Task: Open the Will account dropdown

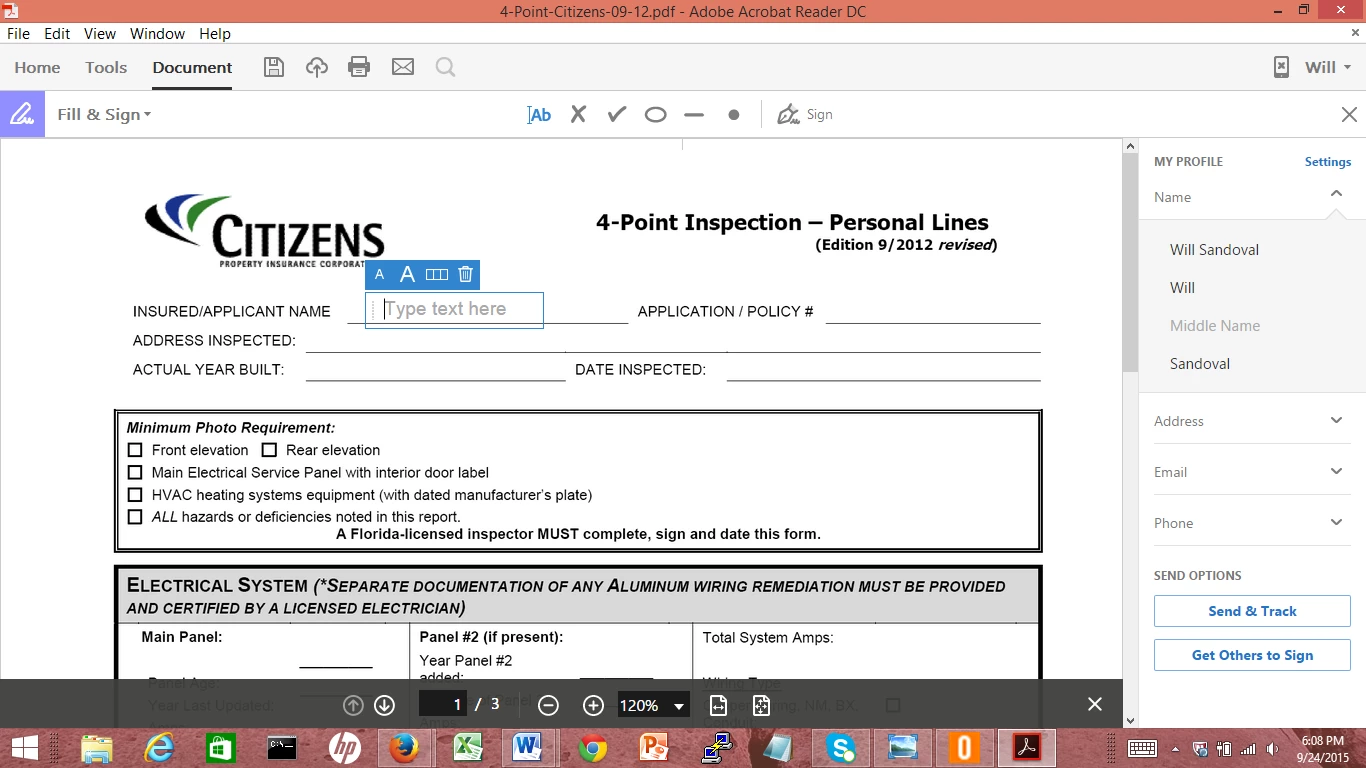Action: (1328, 67)
